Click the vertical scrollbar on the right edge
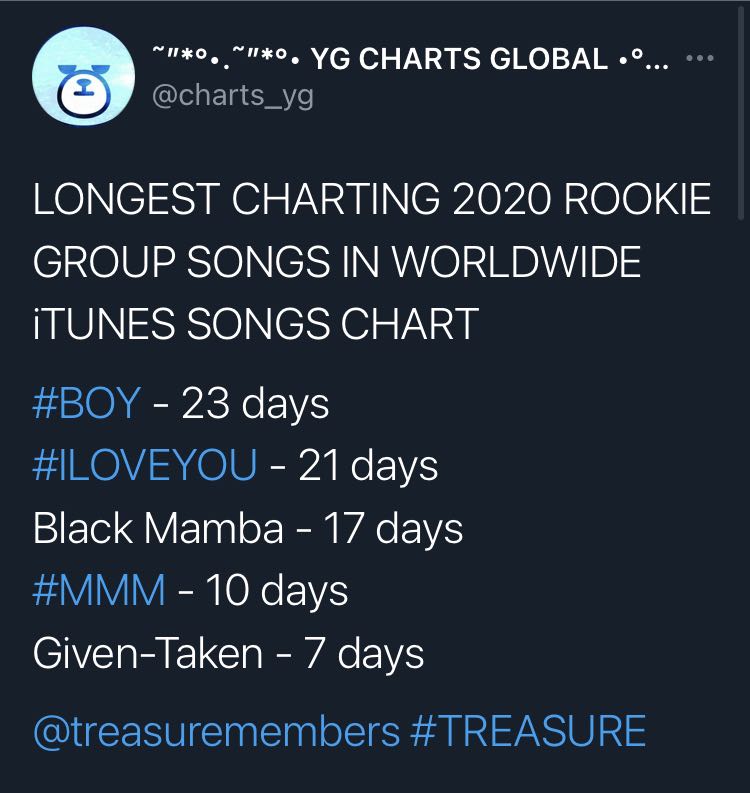 click(x=741, y=111)
